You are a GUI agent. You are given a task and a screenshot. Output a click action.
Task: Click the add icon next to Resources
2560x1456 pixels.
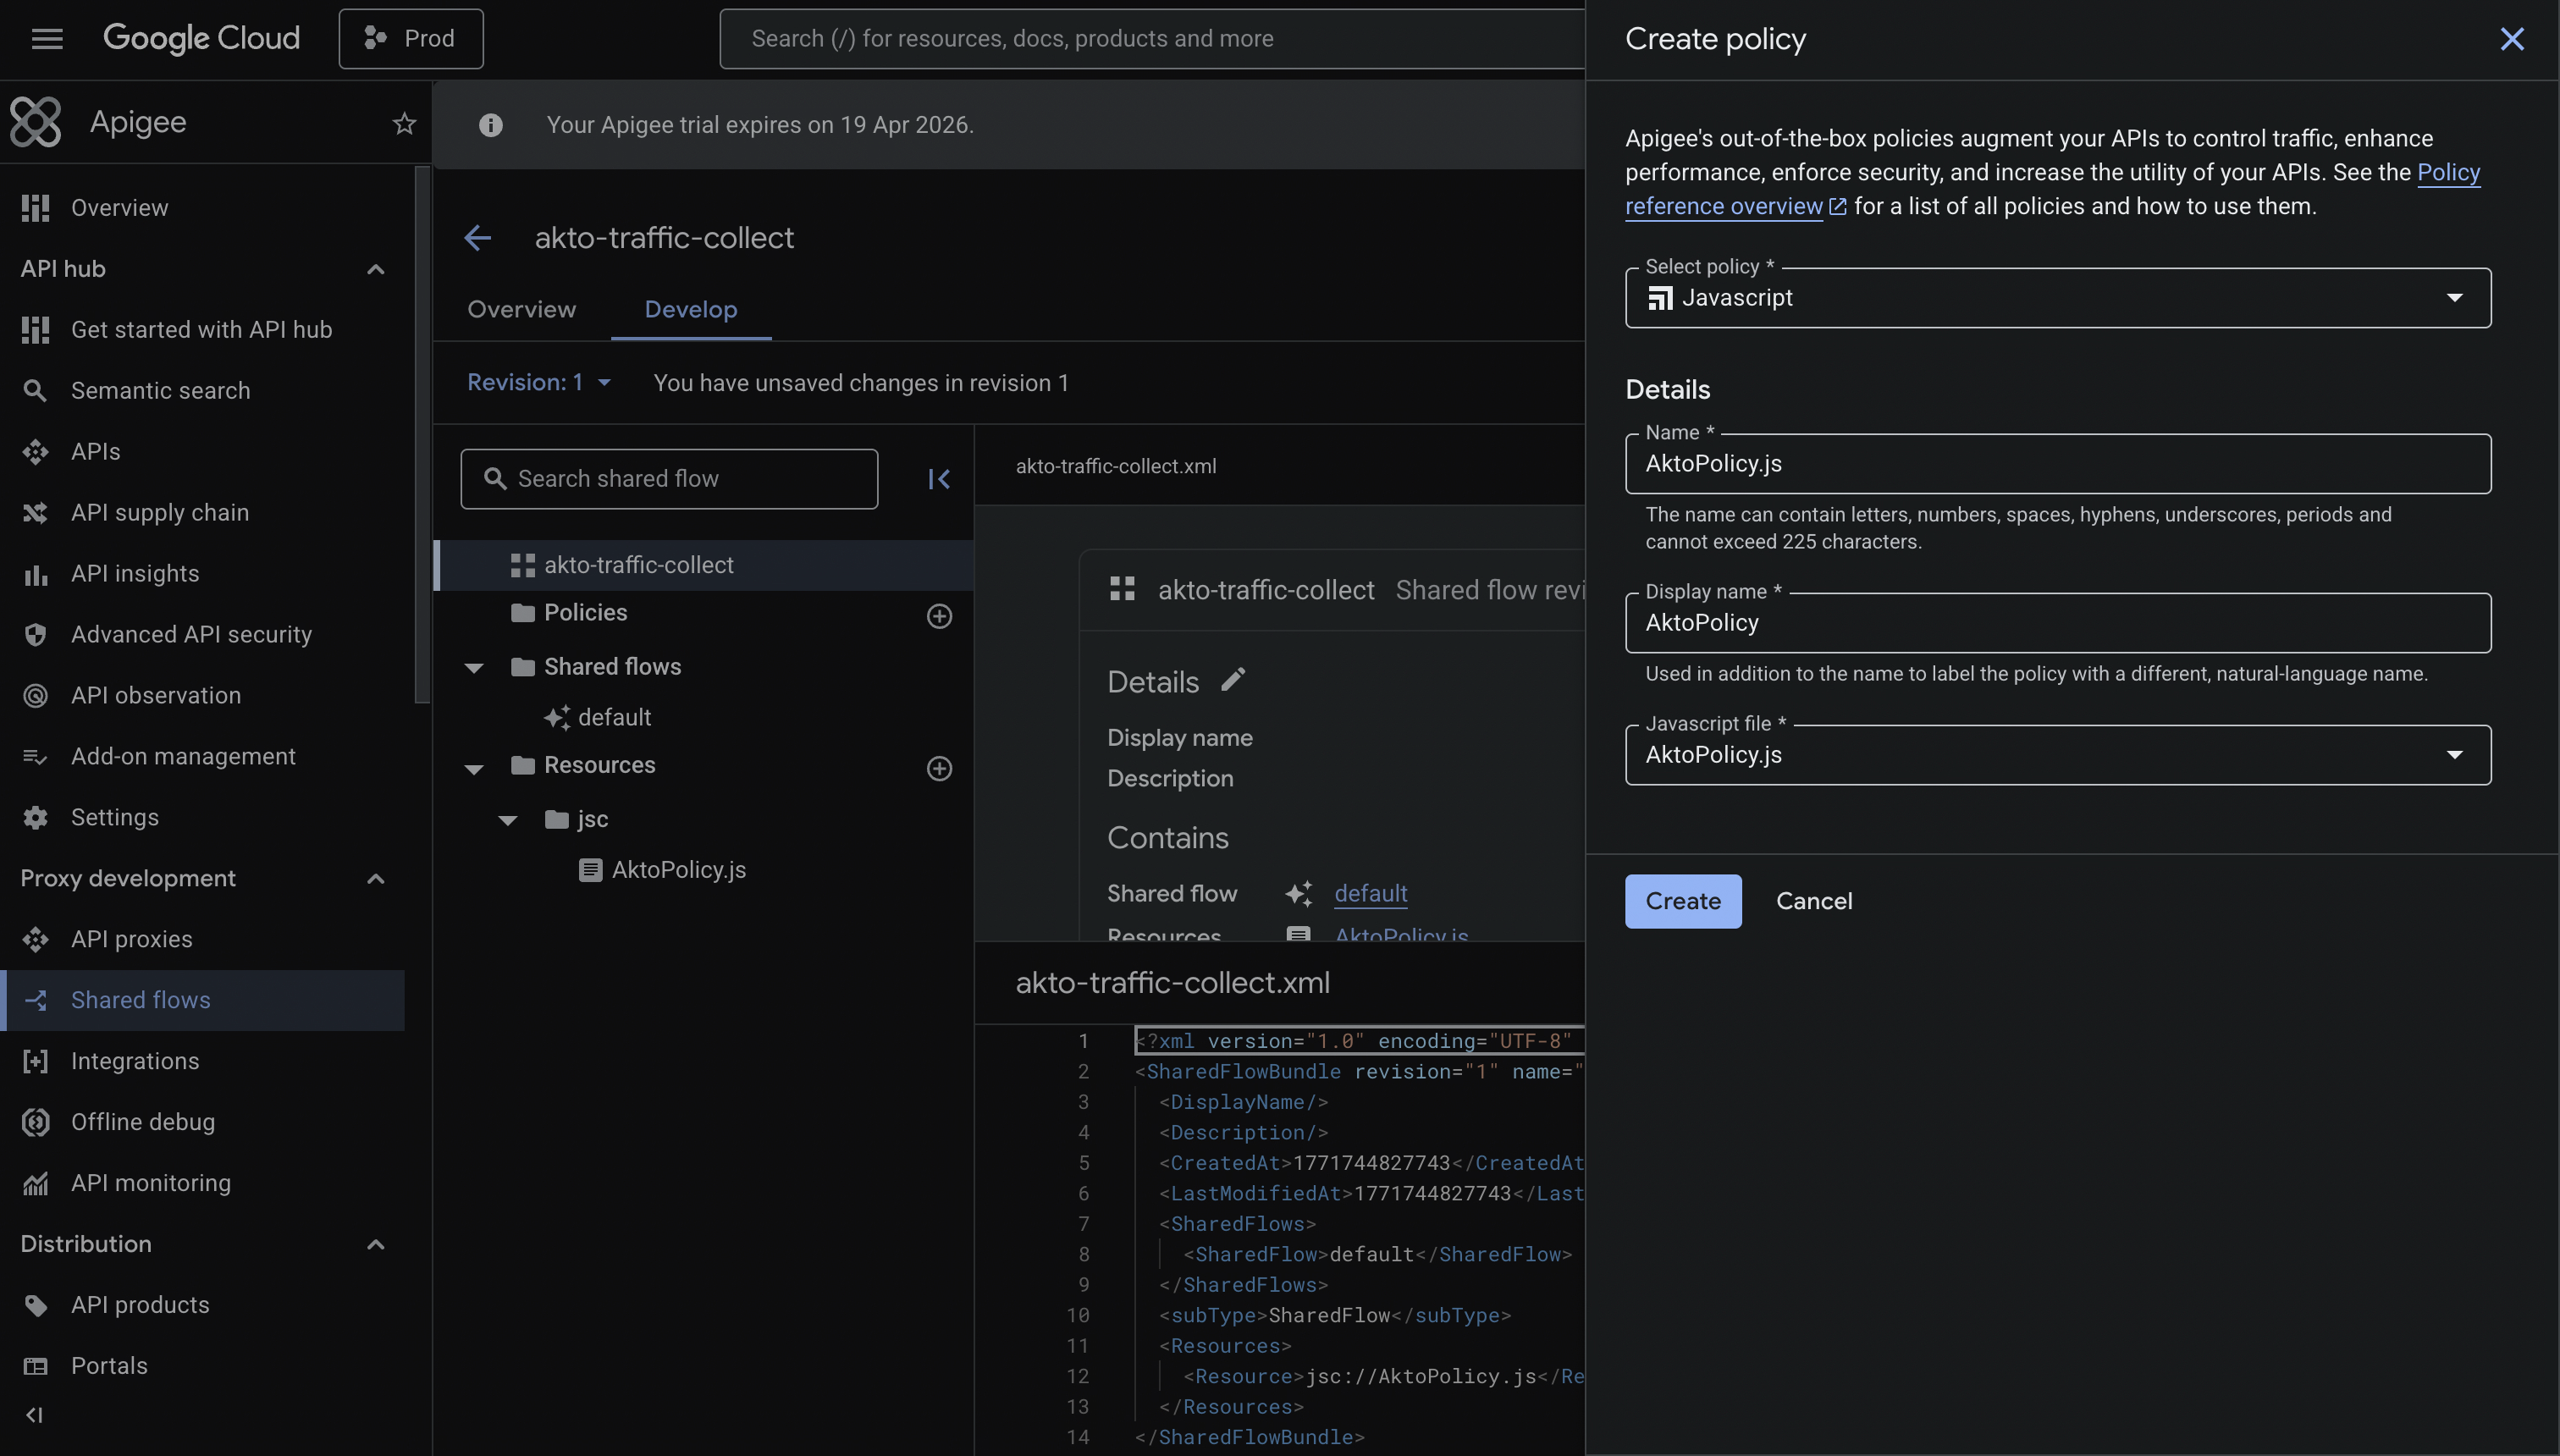[938, 768]
